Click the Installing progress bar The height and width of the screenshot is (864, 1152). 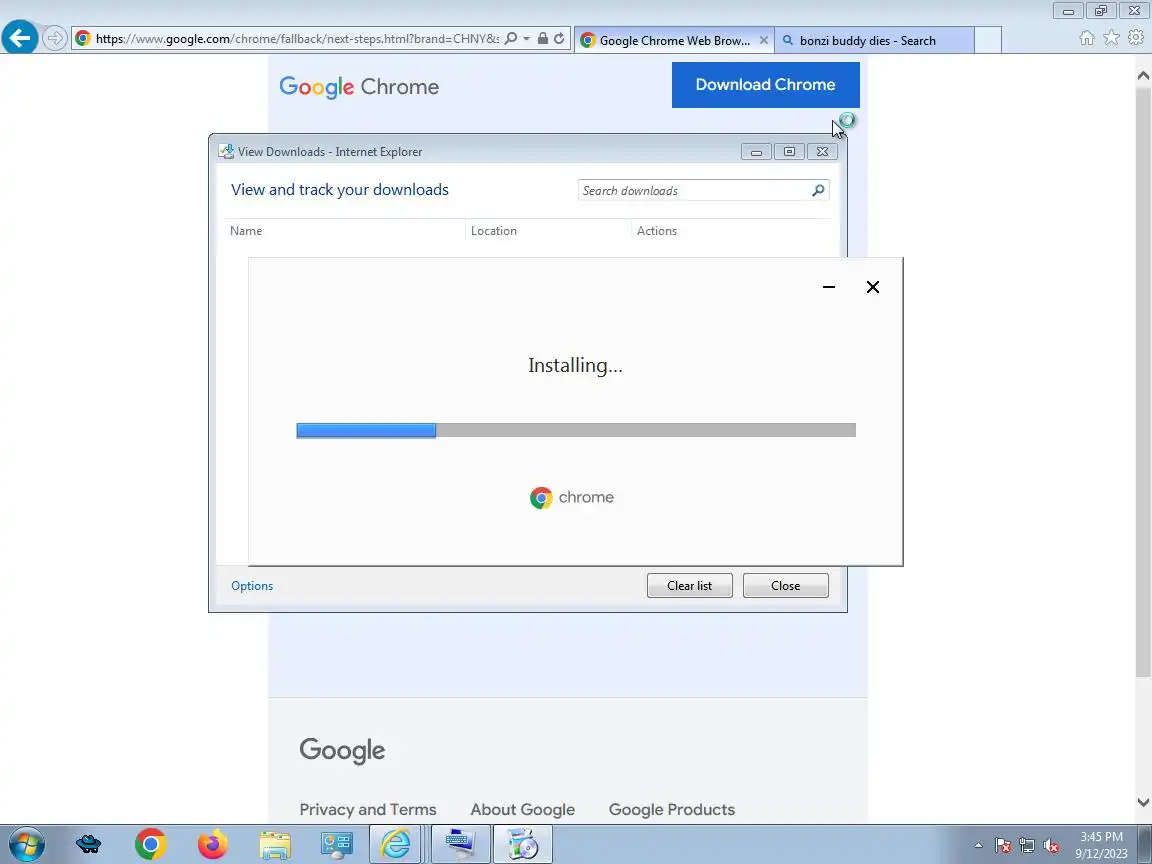(x=576, y=431)
